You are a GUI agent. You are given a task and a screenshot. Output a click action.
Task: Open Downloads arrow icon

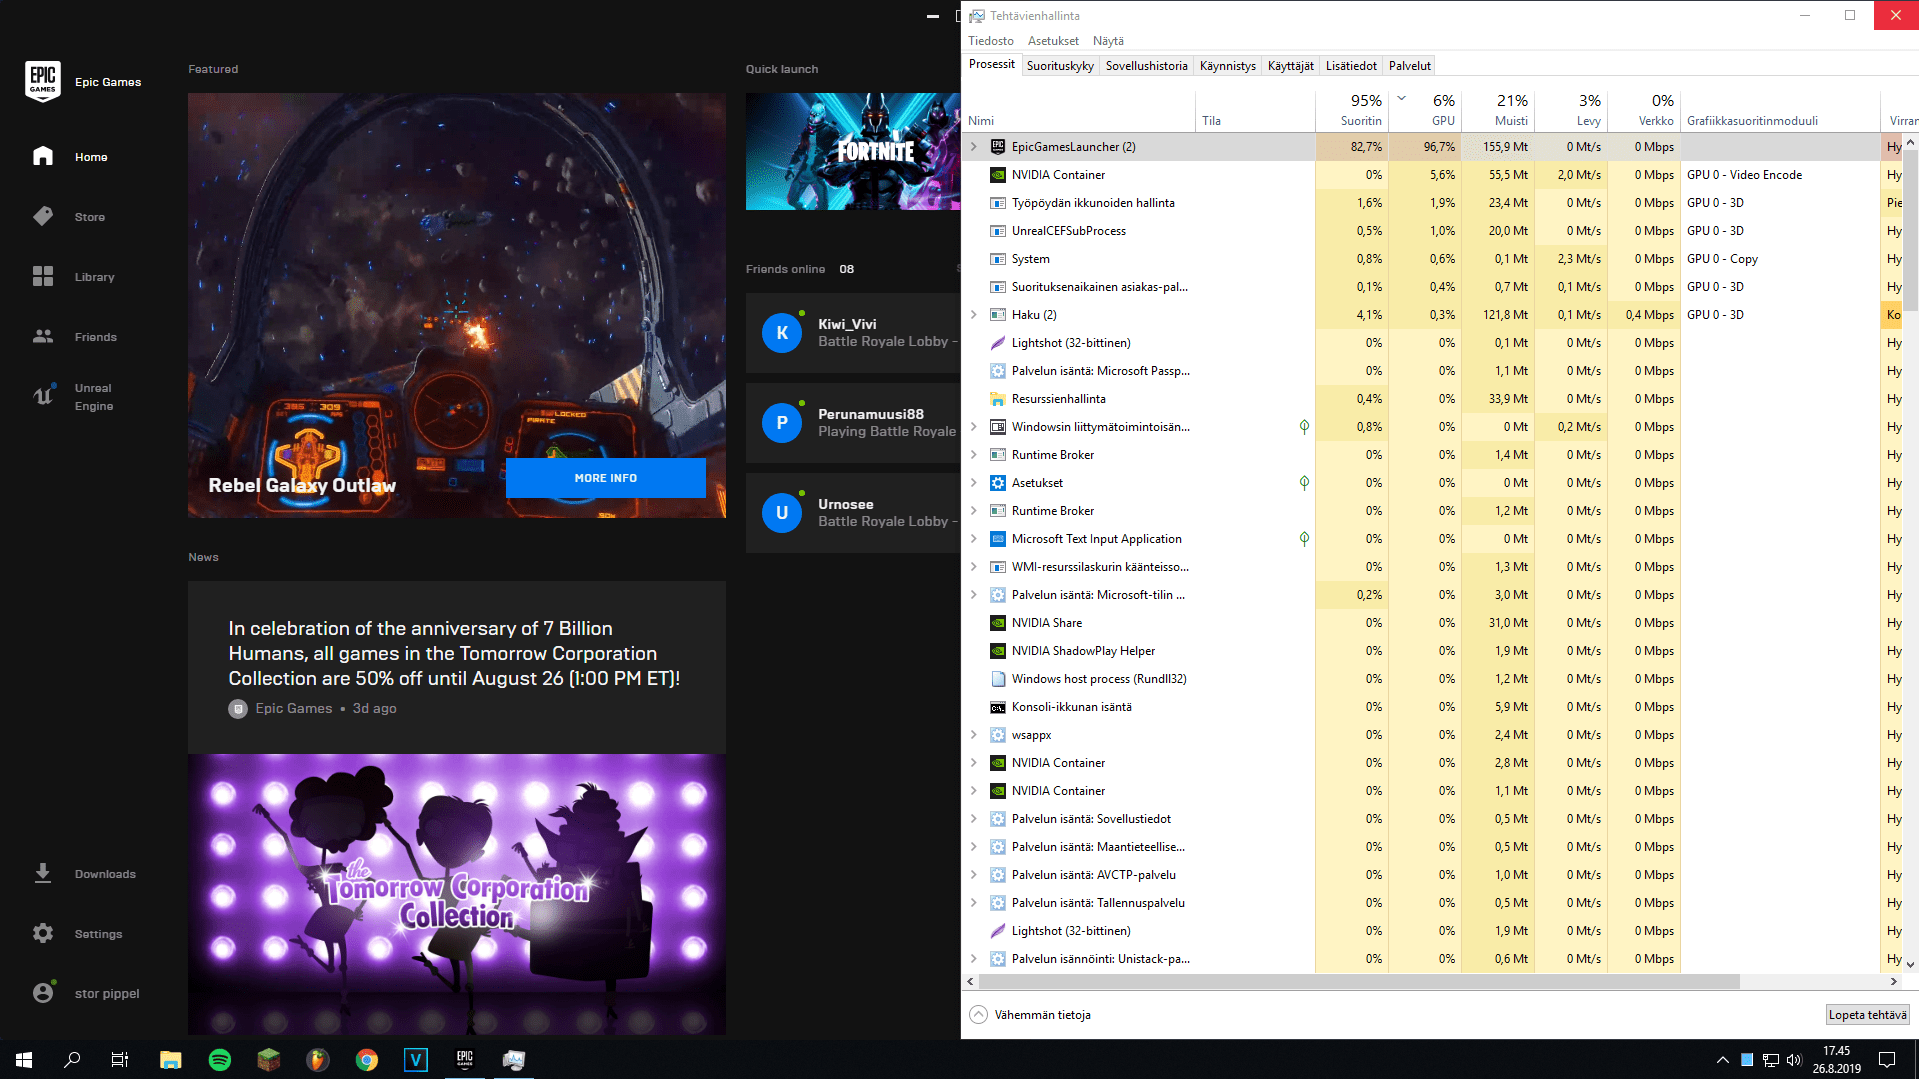point(43,873)
